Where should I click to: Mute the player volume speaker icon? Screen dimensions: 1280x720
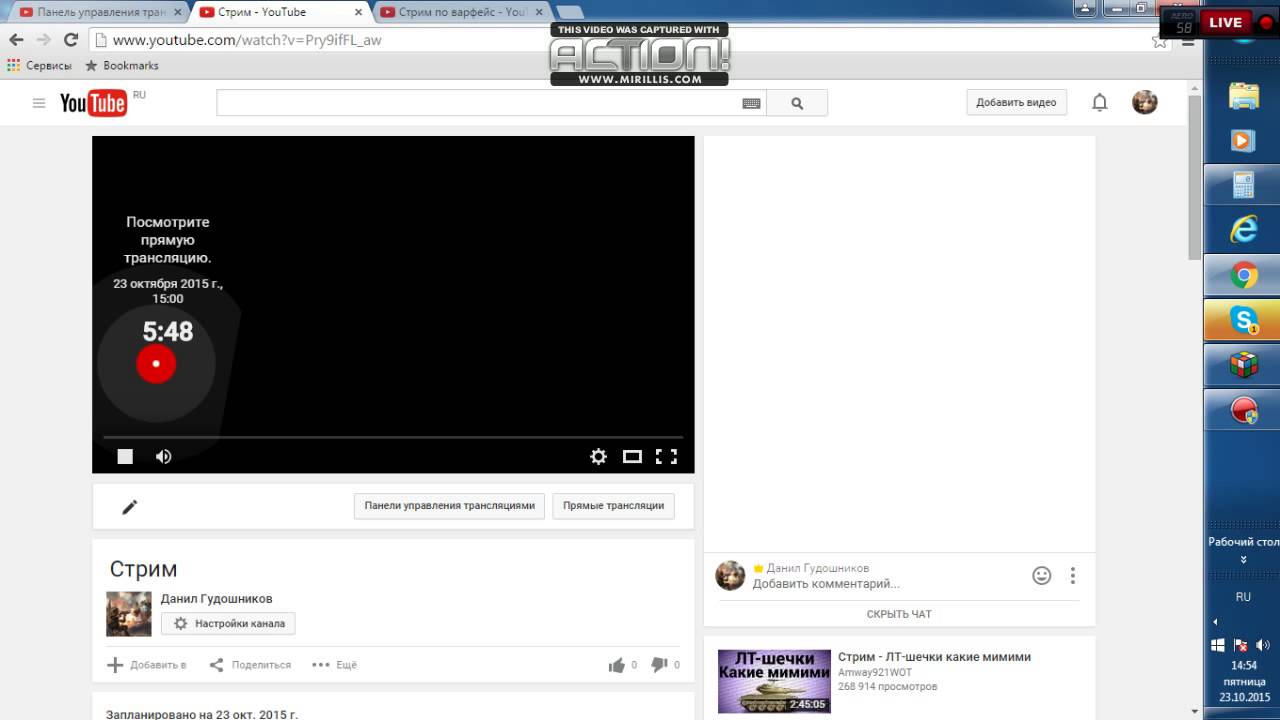[164, 457]
